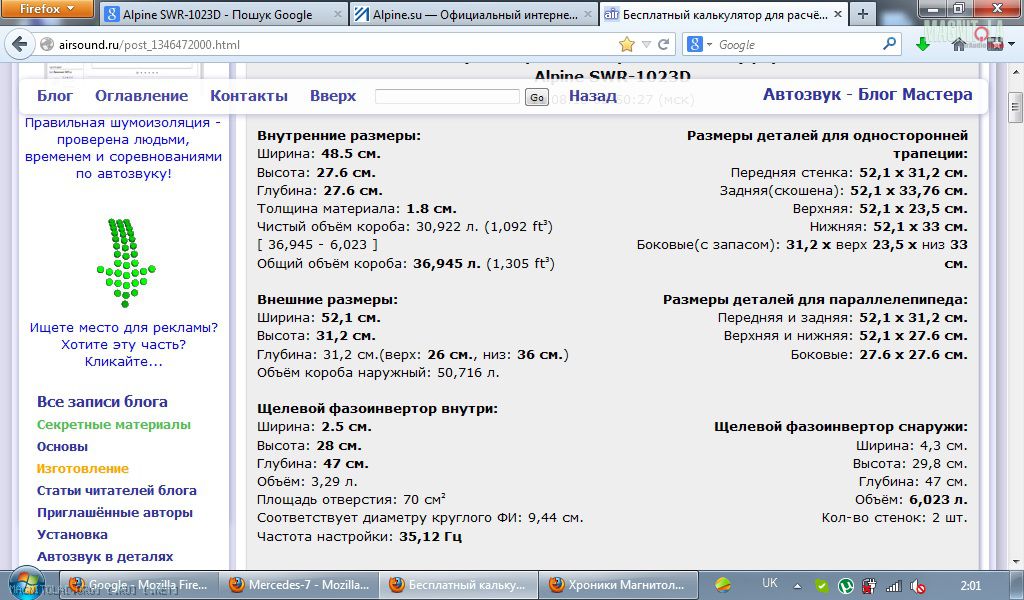
Task: Go back with the browser back arrow
Action: (x=20, y=44)
